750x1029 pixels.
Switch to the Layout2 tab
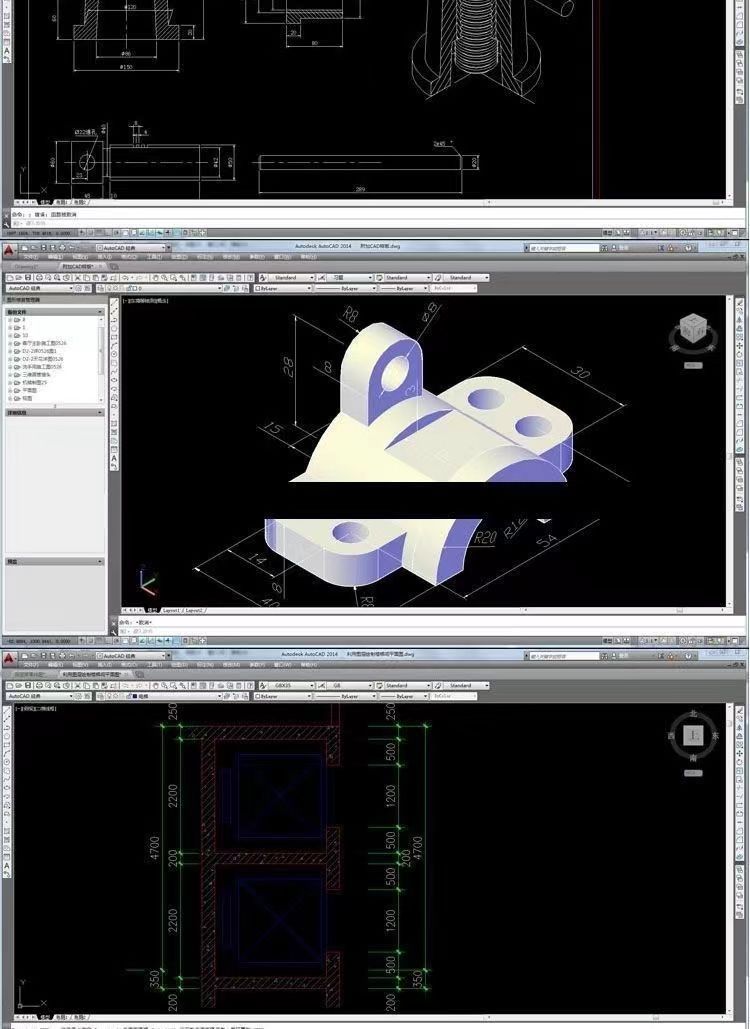[194, 609]
